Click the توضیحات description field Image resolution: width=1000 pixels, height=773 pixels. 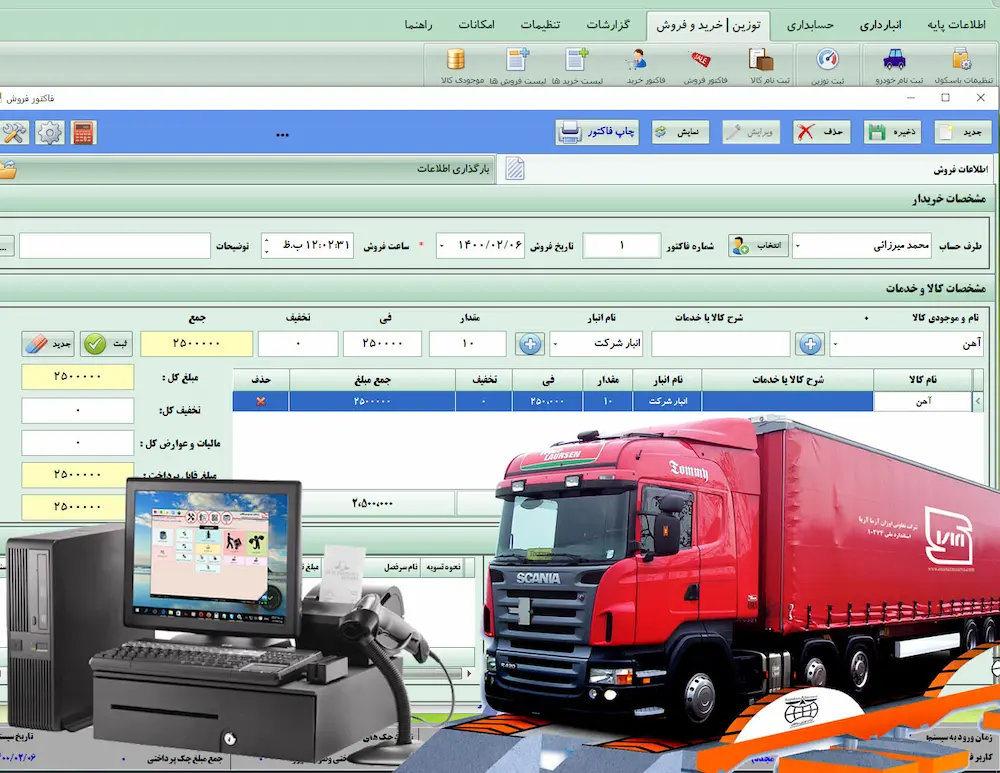tap(115, 246)
